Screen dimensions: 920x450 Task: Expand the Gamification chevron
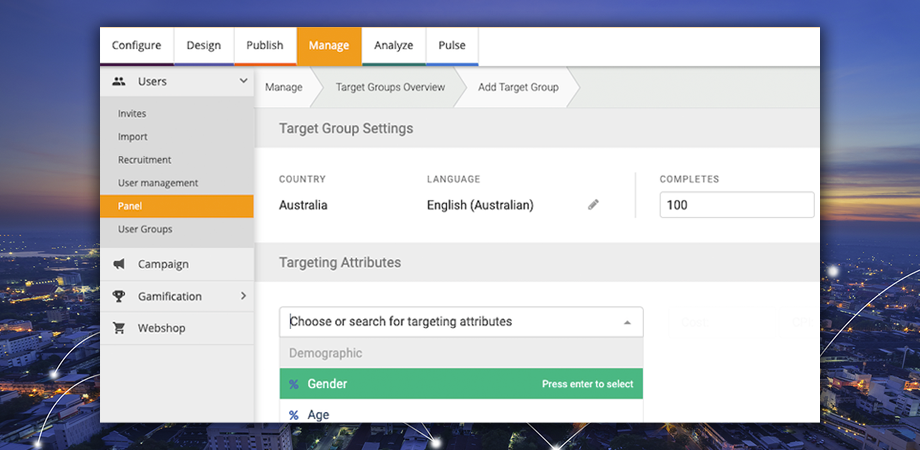pos(243,296)
